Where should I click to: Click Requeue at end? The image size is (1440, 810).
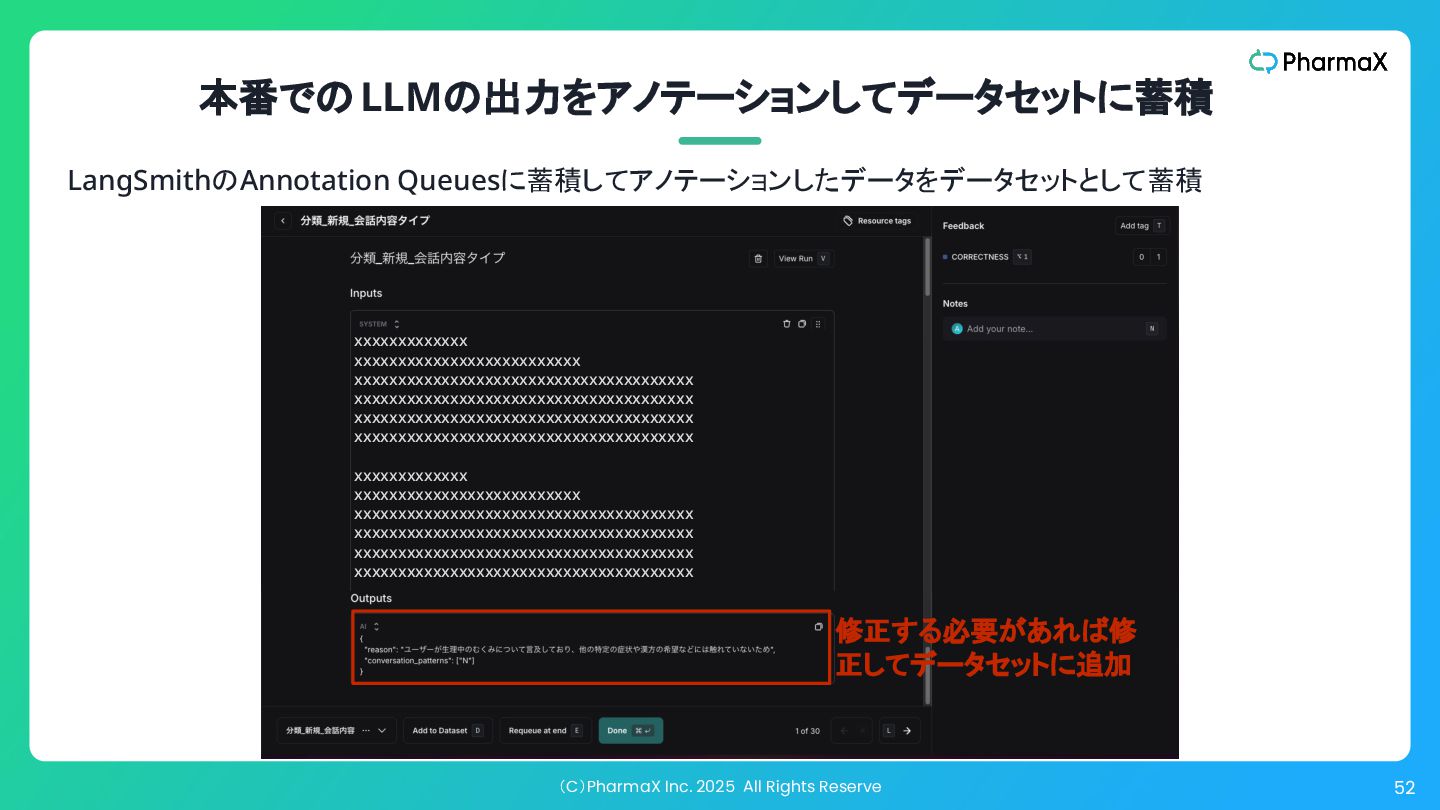coord(545,731)
